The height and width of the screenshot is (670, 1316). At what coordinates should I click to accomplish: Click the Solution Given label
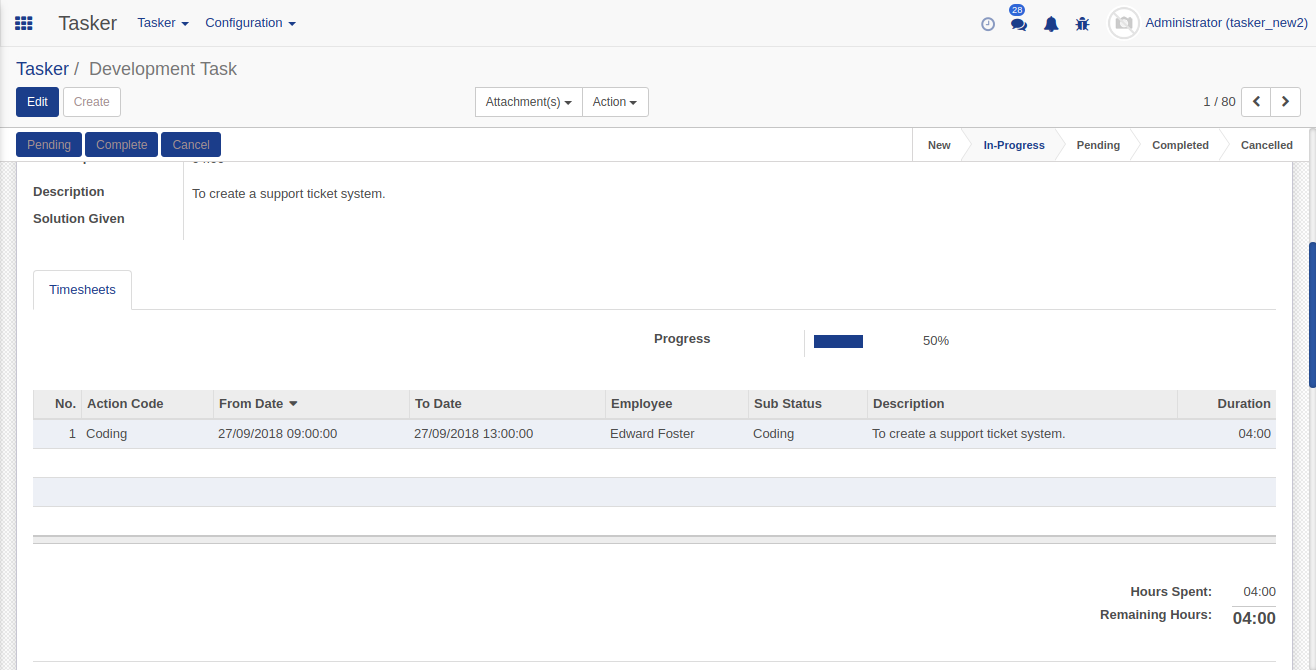79,219
